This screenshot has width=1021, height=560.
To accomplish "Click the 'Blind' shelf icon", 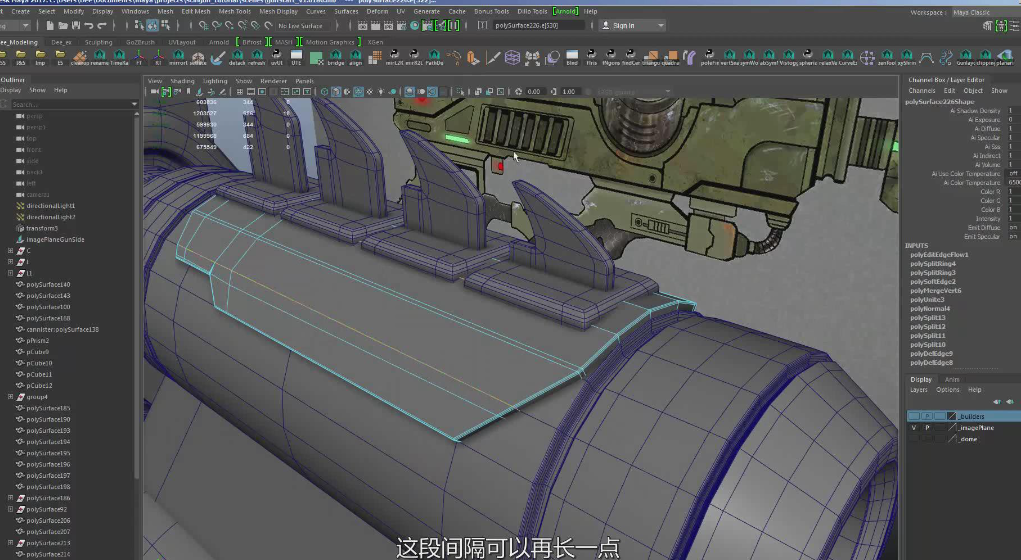I will 572,57.
